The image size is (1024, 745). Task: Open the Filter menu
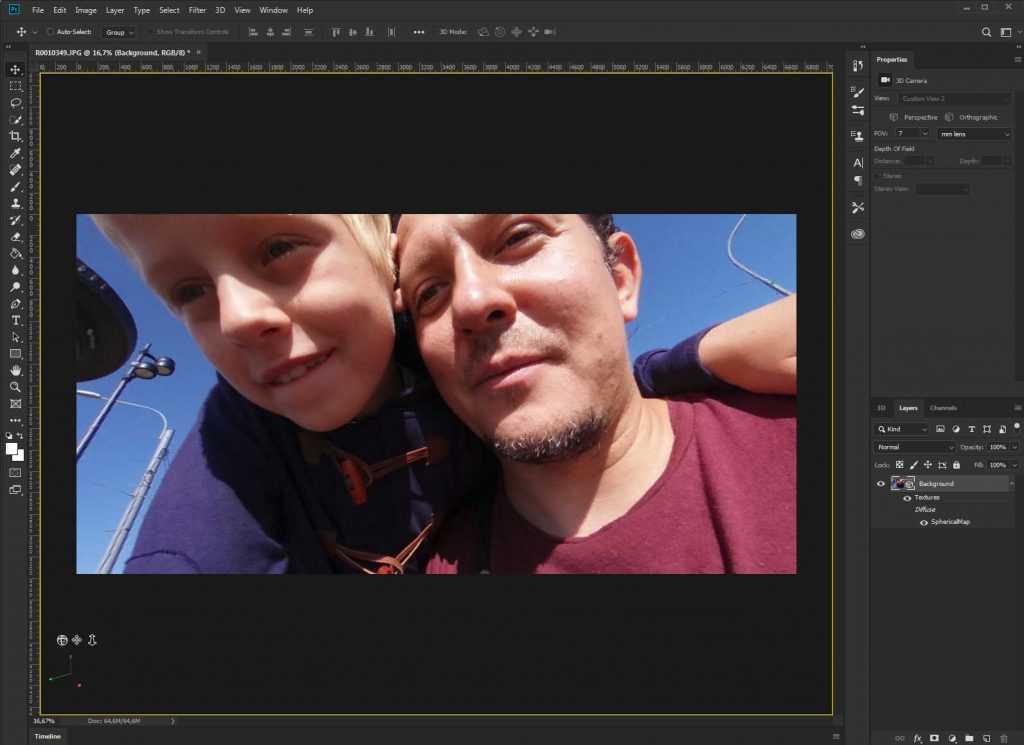pos(197,10)
